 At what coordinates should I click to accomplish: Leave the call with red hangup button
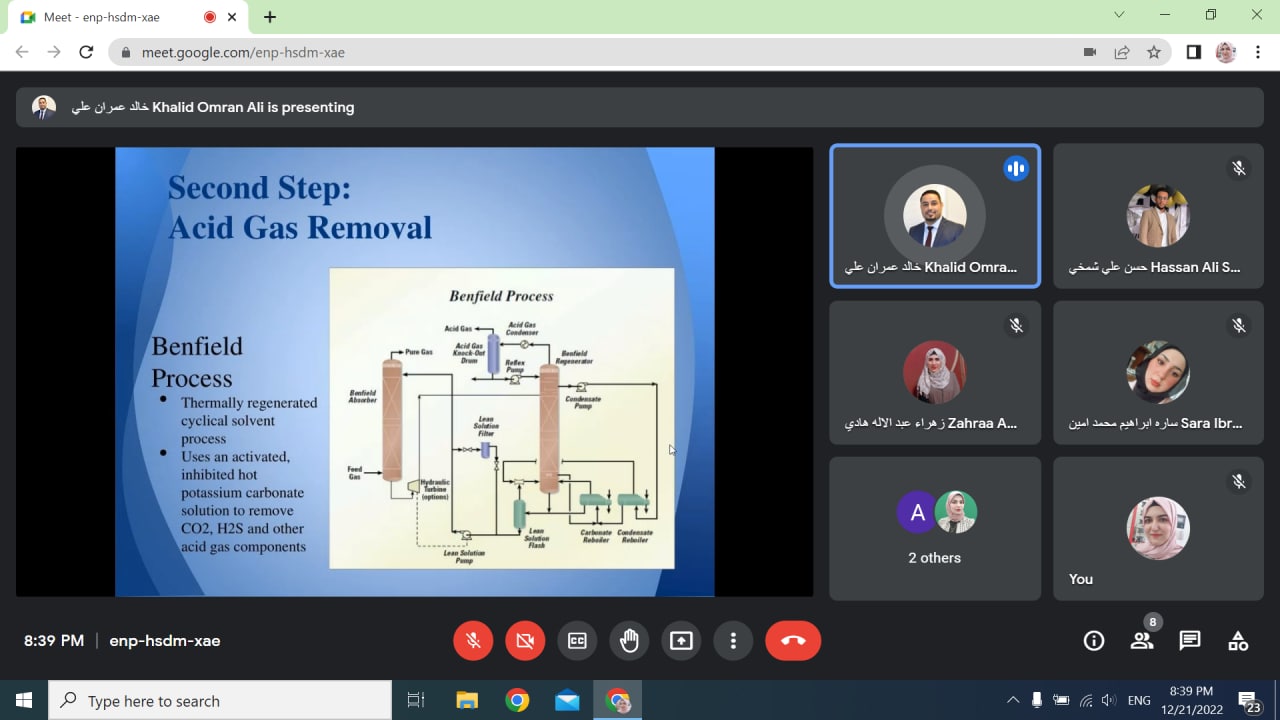[793, 641]
